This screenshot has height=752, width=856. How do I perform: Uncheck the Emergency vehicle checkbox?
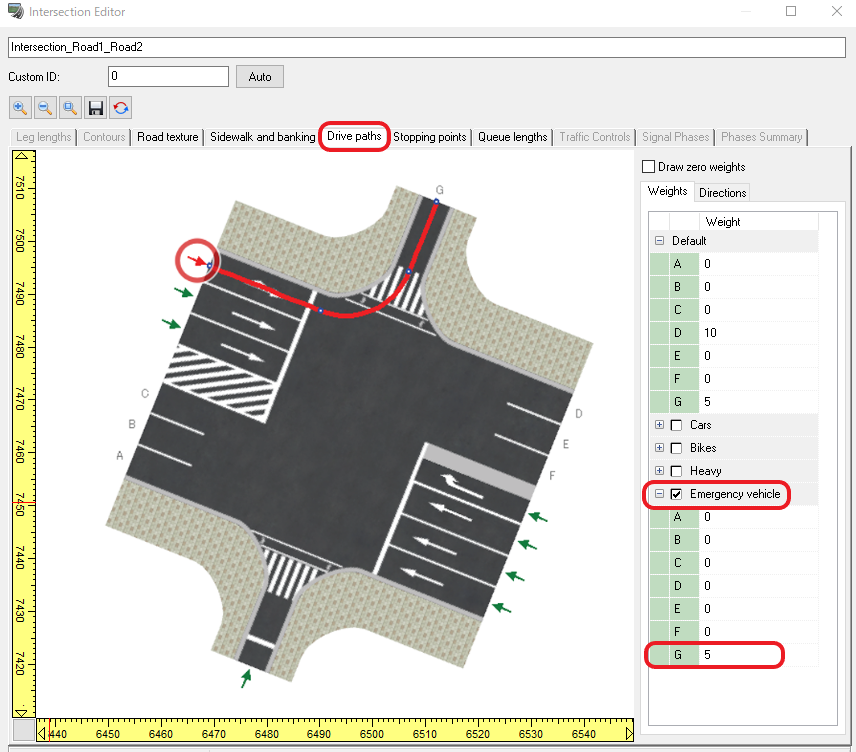coord(676,494)
